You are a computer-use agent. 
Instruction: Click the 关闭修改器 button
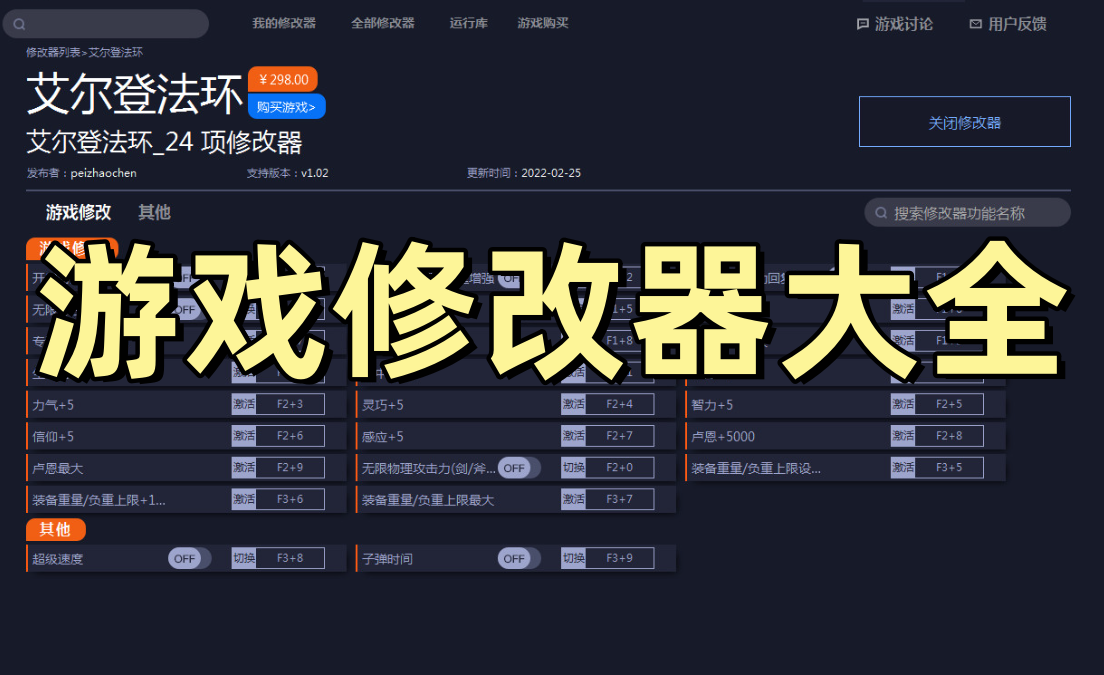click(x=965, y=122)
